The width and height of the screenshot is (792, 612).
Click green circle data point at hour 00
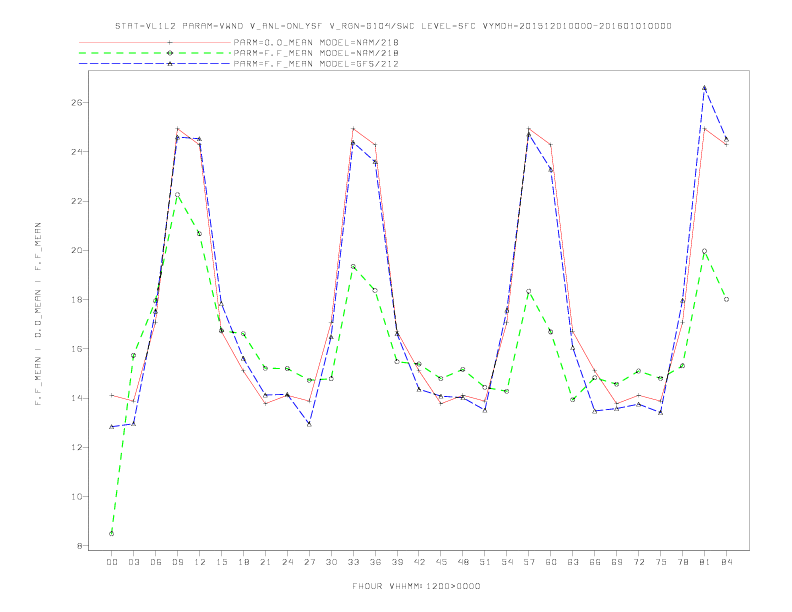(112, 534)
